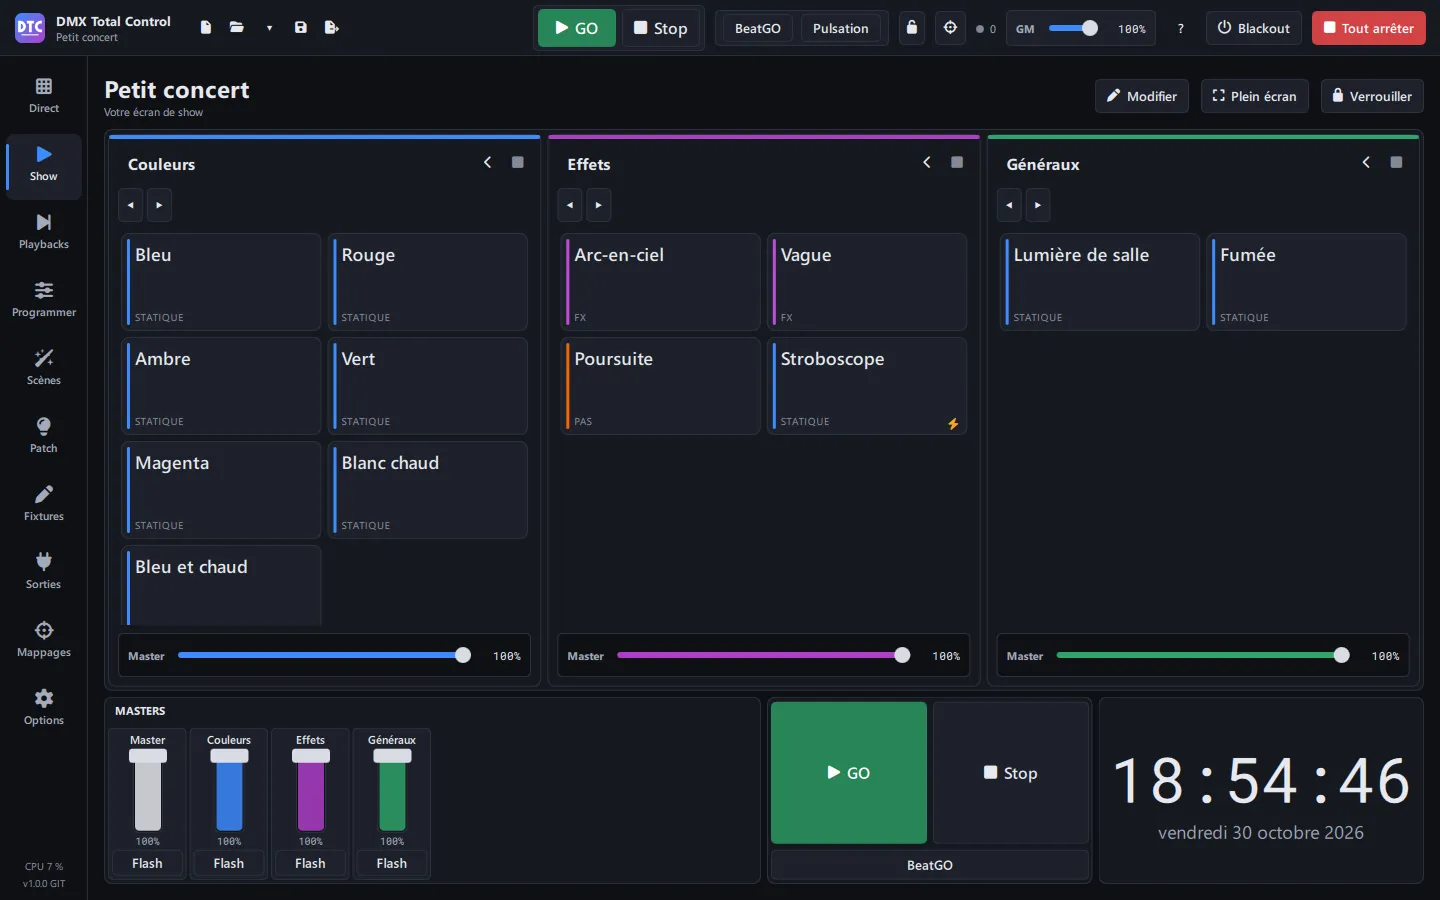Screen dimensions: 1440x900
Task: Click the GM grand master slider
Action: point(1073,28)
